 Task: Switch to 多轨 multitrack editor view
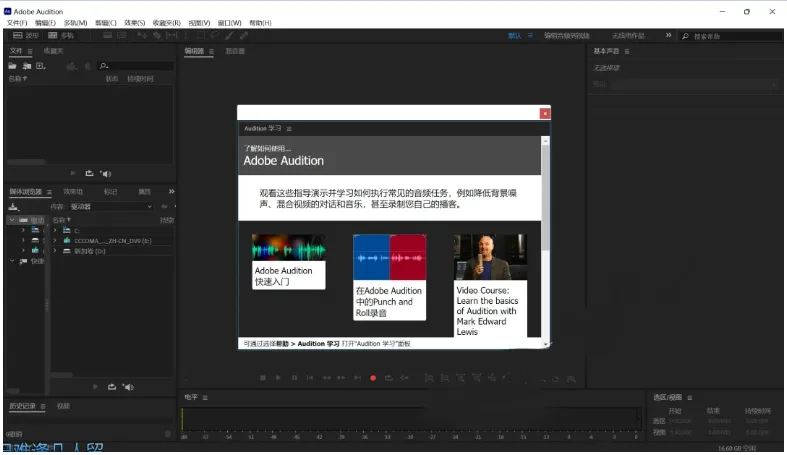pos(61,36)
